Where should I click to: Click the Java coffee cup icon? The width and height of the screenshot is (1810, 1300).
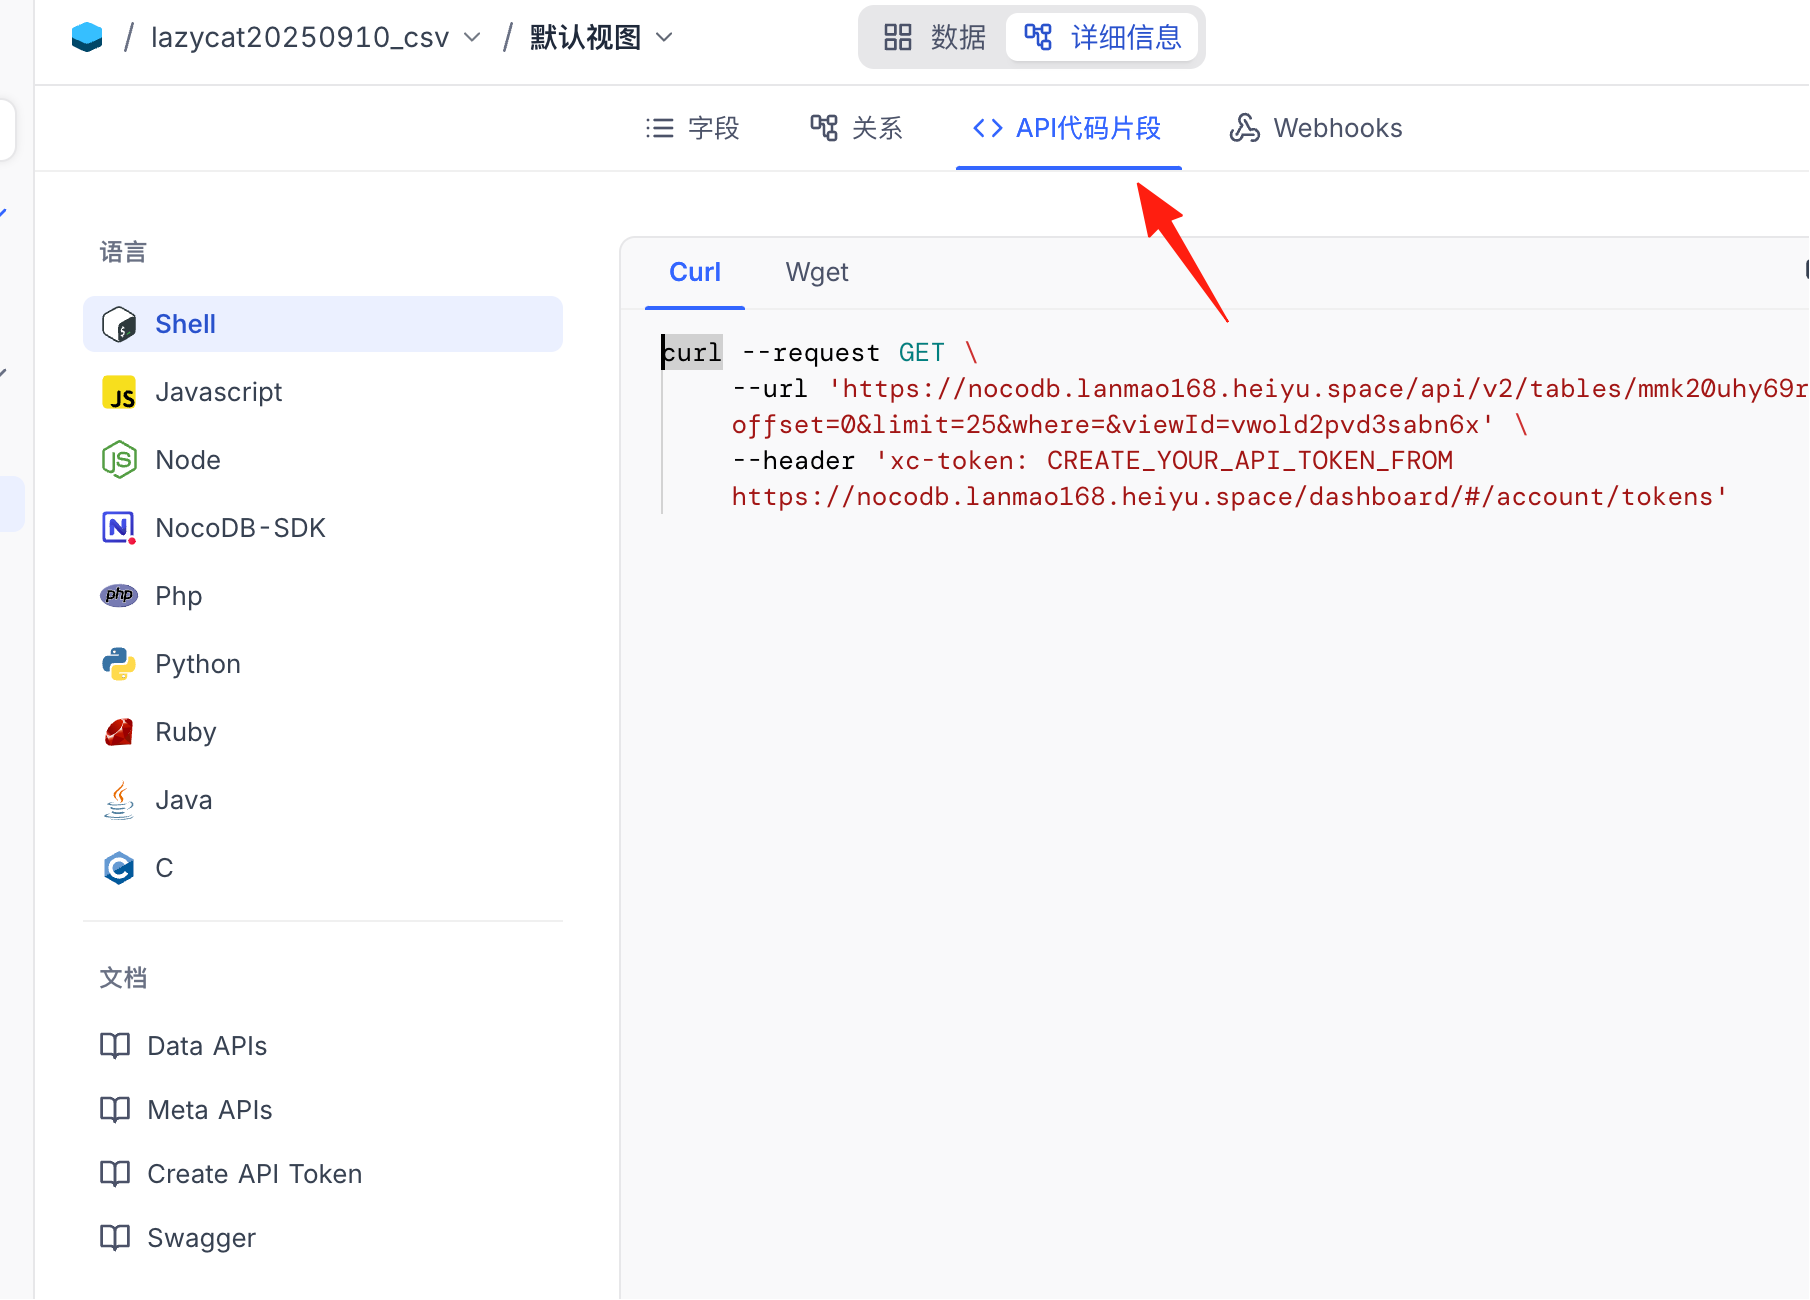click(119, 800)
